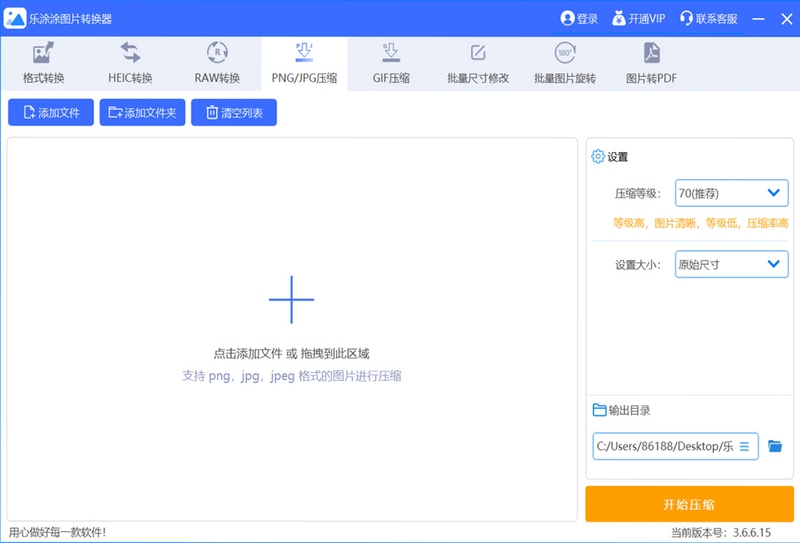The height and width of the screenshot is (543, 800).
Task: Click the 设置 gear icon
Action: point(597,157)
